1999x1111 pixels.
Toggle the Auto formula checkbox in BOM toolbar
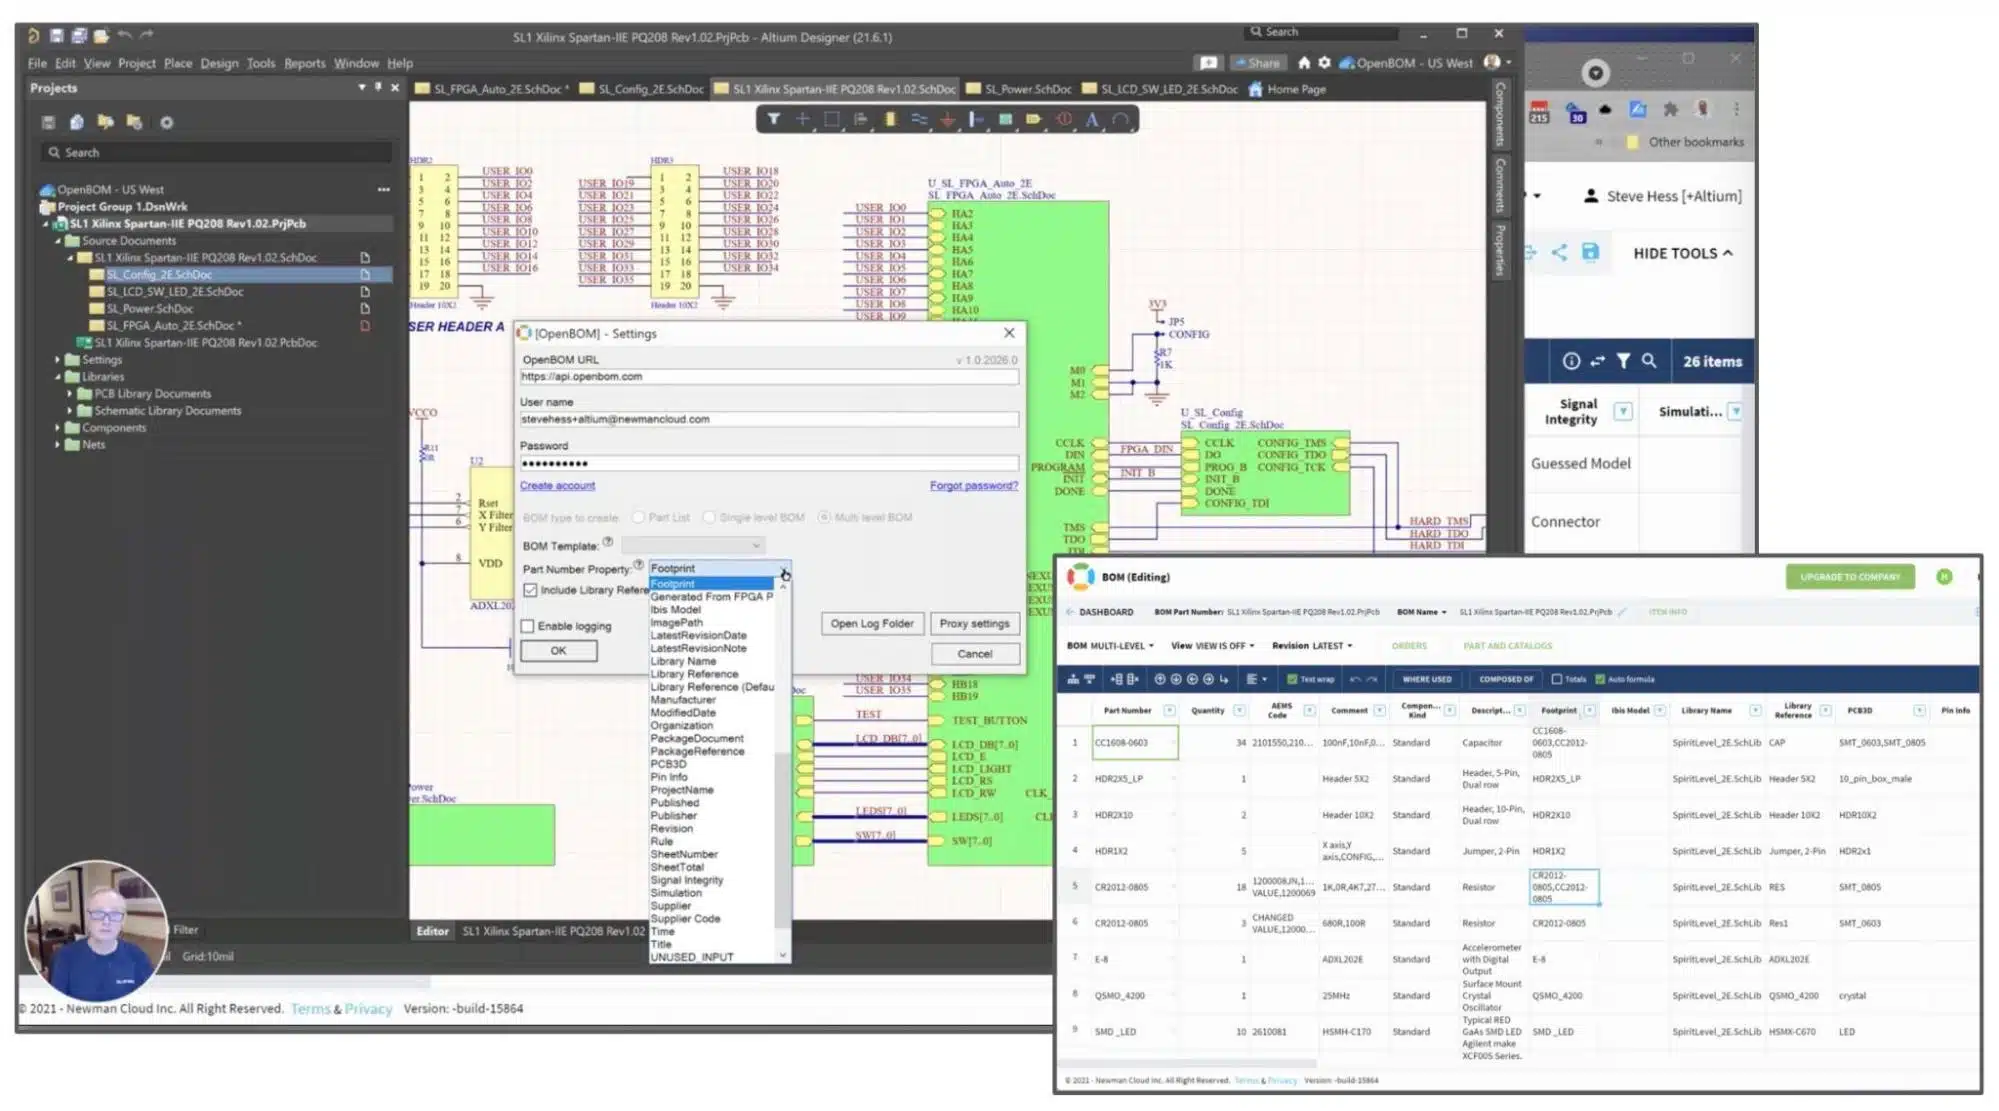[1600, 679]
